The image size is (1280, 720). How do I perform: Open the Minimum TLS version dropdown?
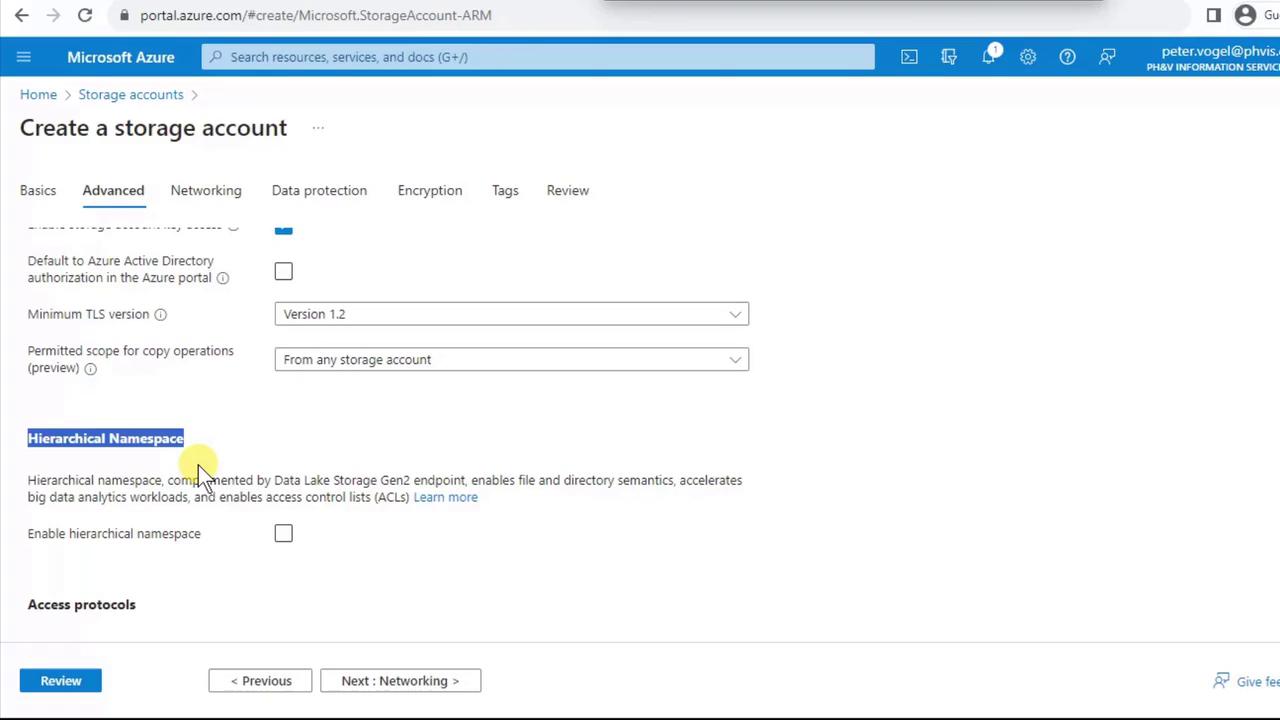[511, 314]
